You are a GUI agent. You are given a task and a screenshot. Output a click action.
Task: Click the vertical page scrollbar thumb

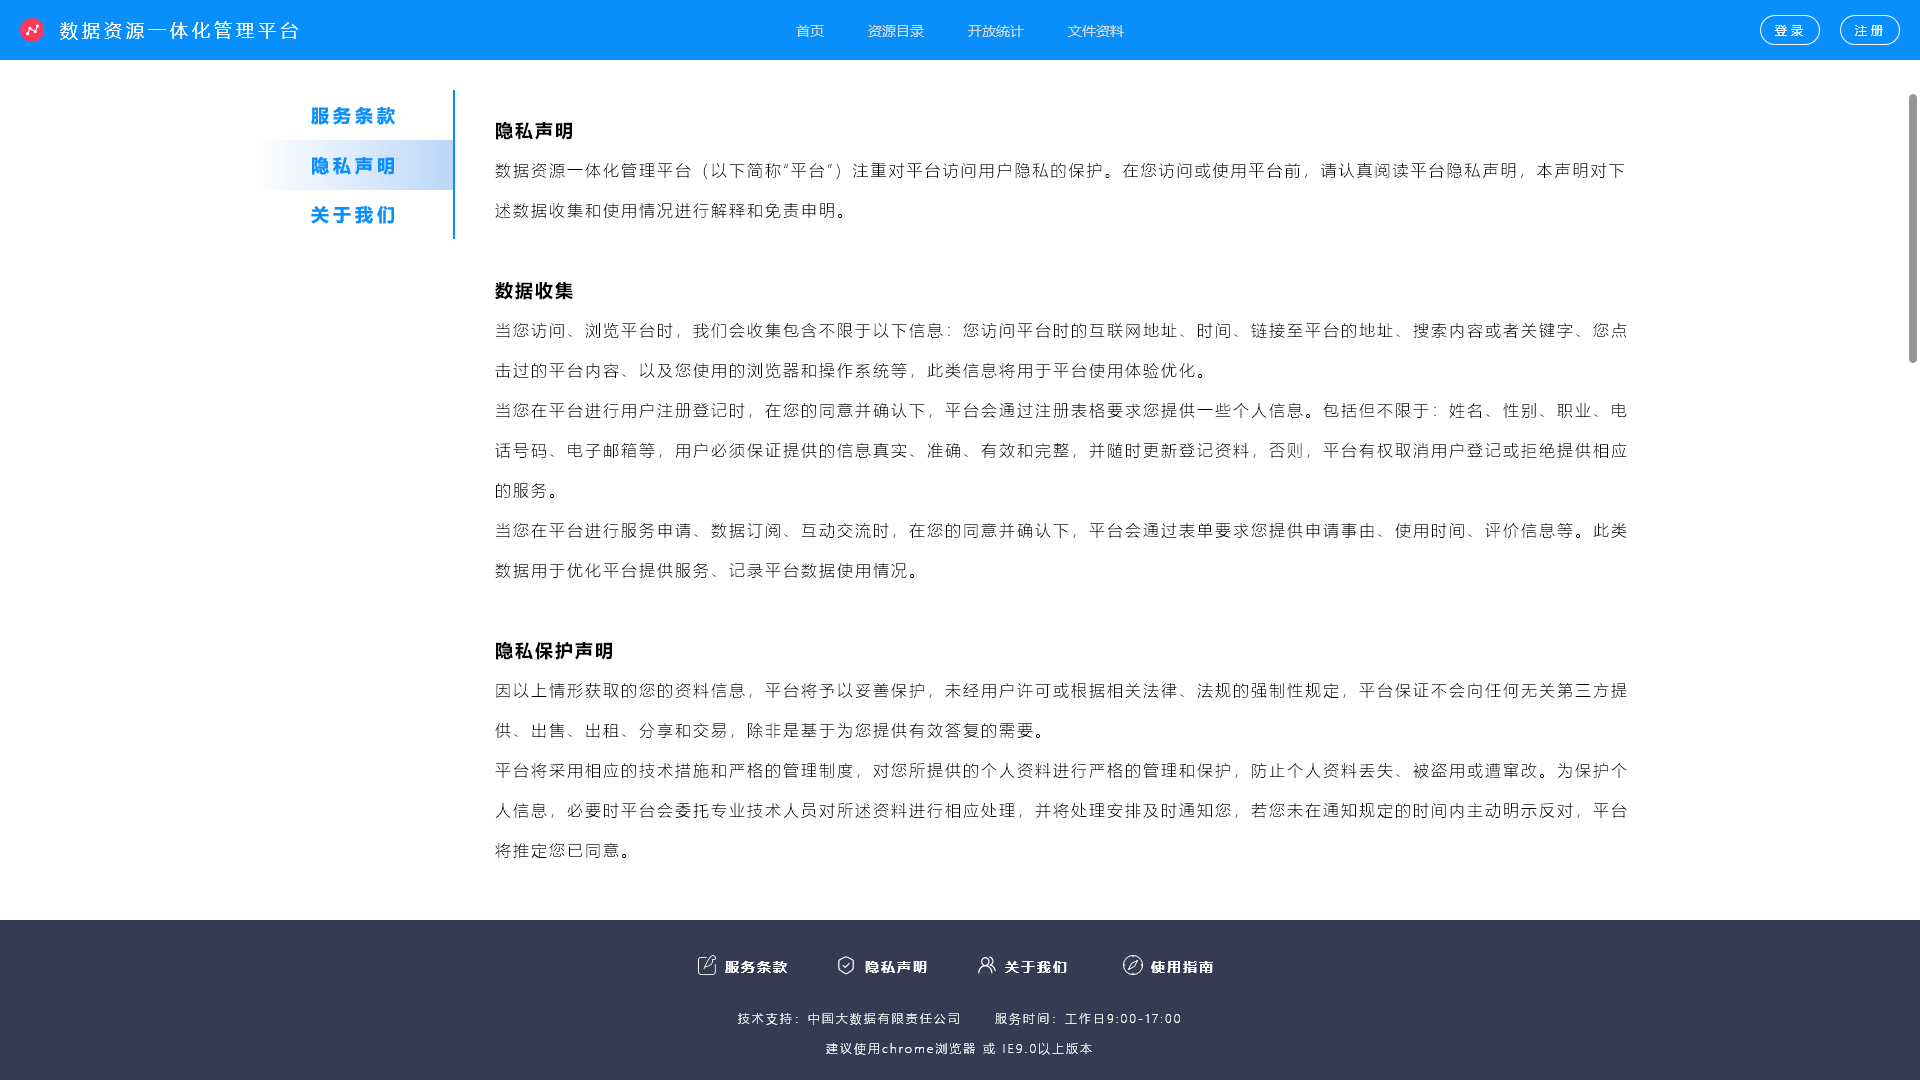[x=1912, y=228]
